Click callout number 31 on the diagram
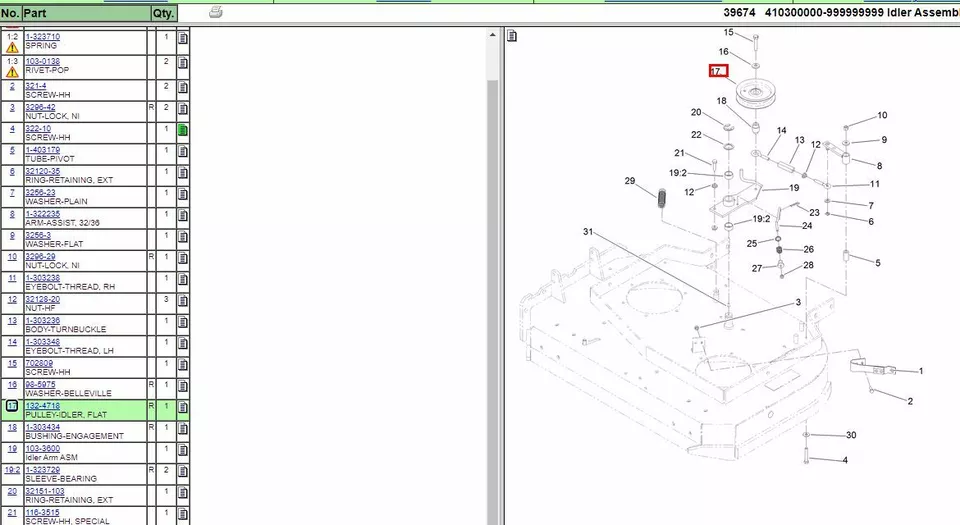 588,232
